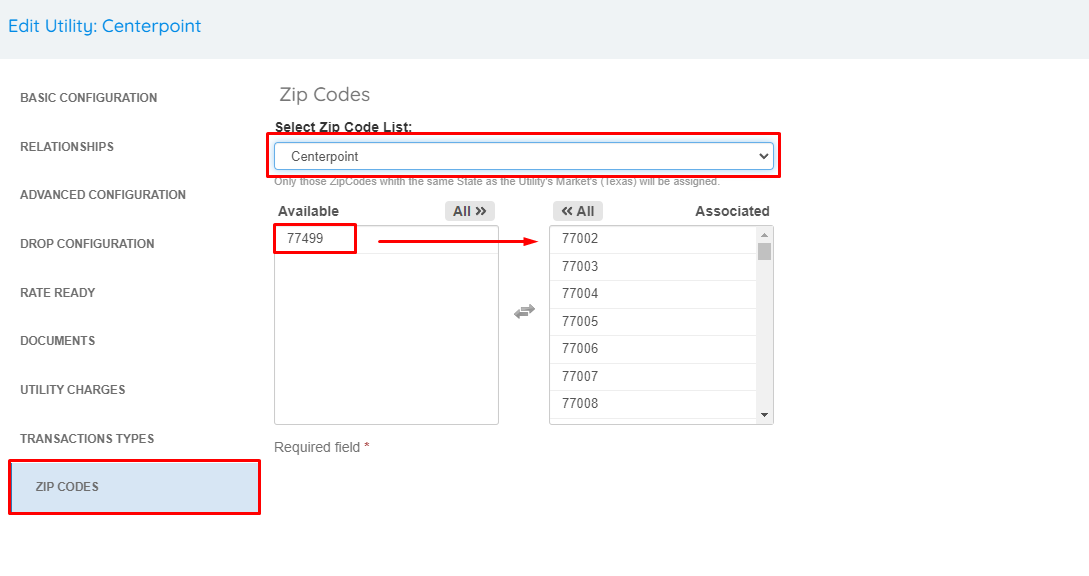This screenshot has height=576, width=1089.
Task: Click the Associated list scrollbar thumb
Action: point(764,251)
